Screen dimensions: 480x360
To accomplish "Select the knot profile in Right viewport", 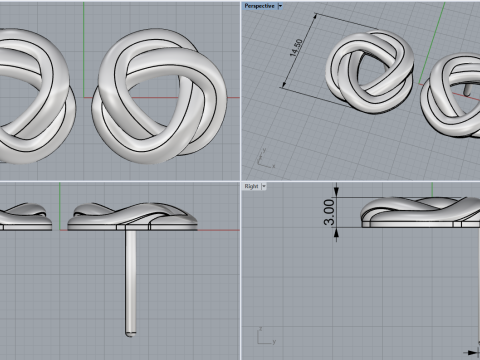I will tap(421, 212).
